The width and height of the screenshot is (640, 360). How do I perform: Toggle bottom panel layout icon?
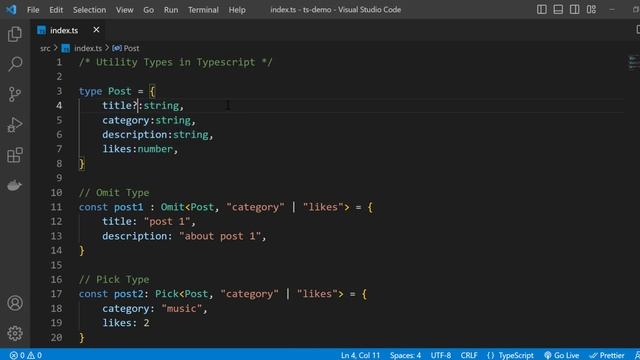tap(558, 9)
